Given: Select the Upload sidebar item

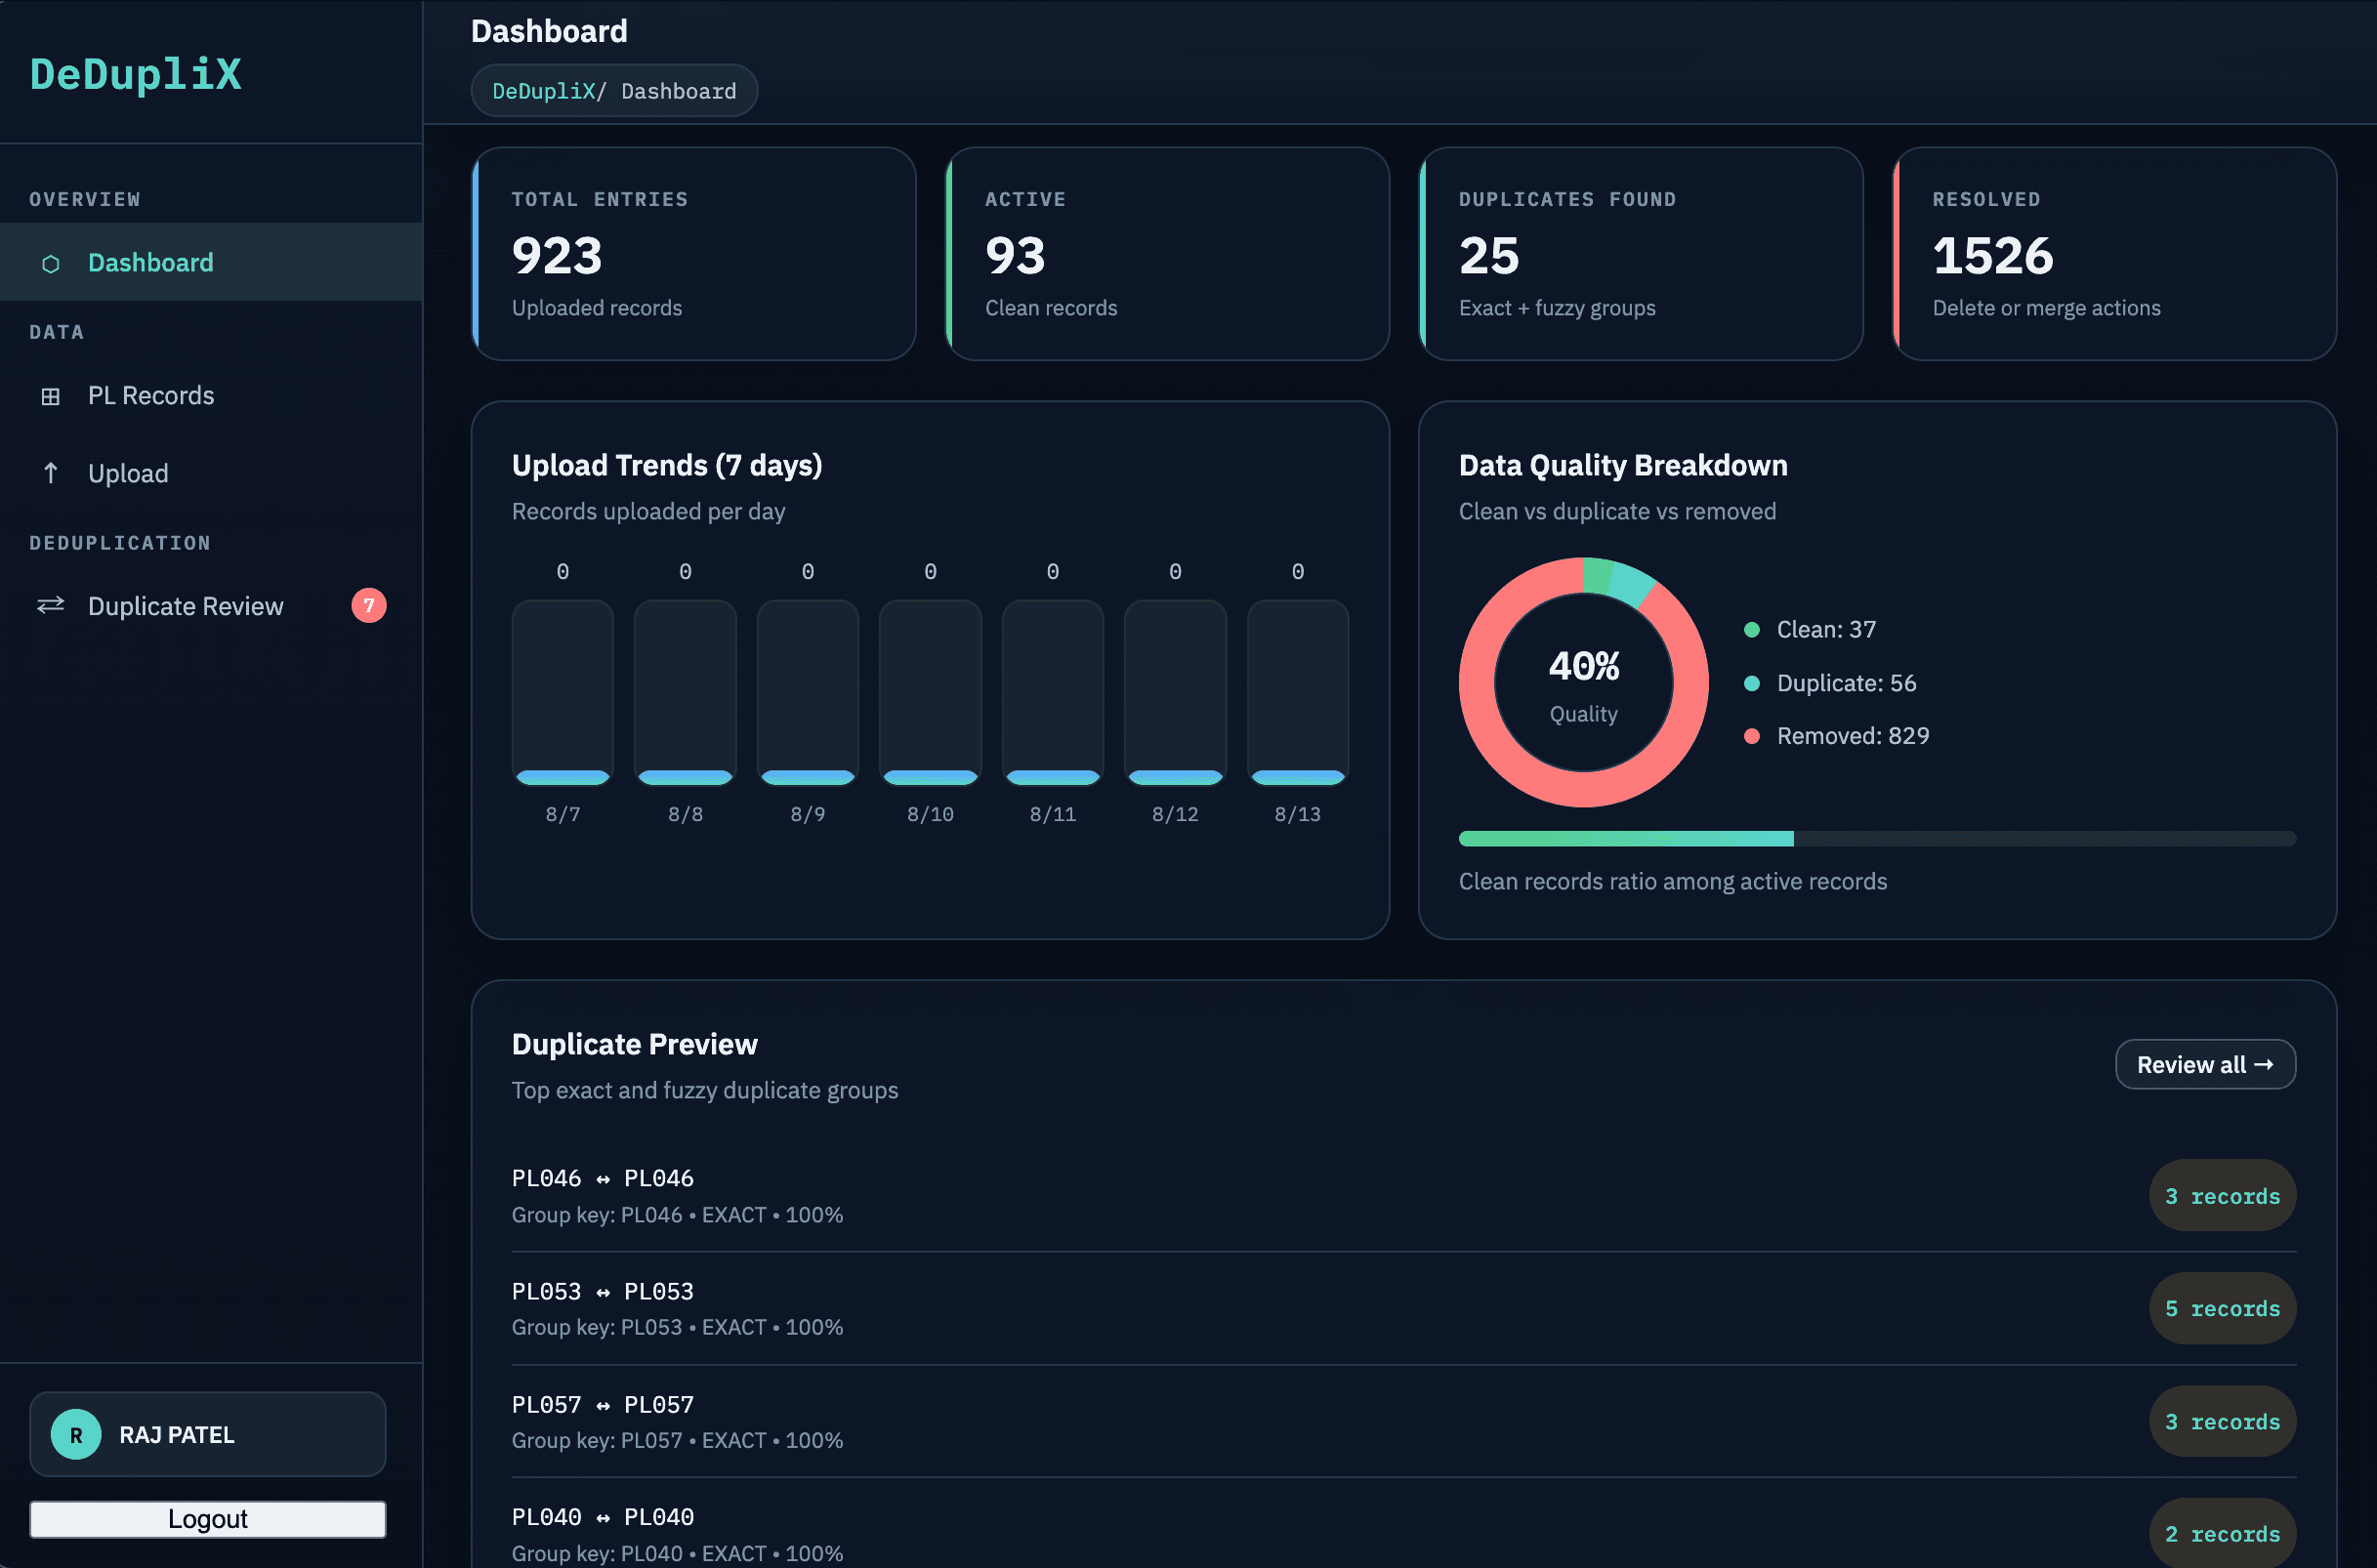Looking at the screenshot, I should pos(211,473).
